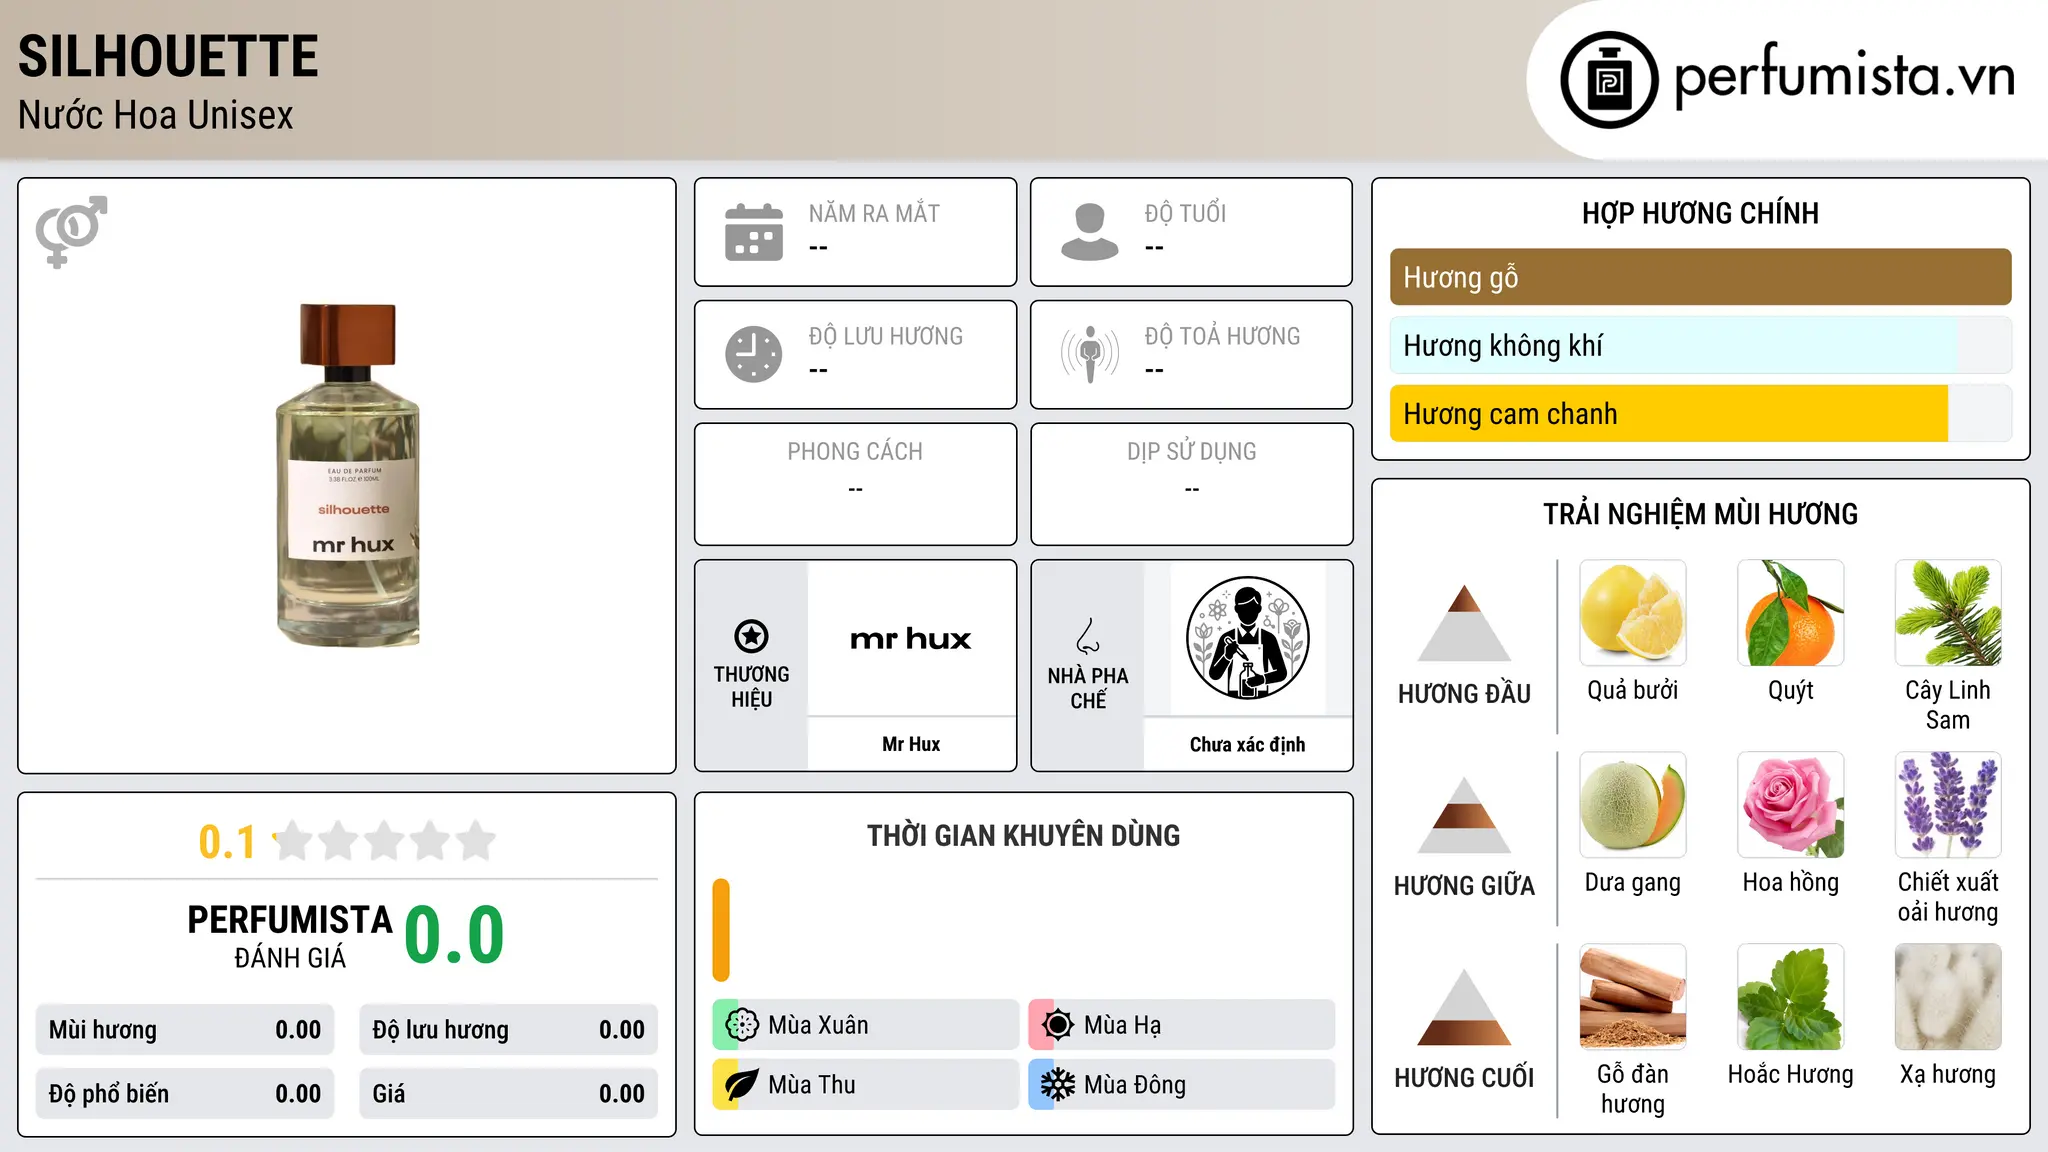Click the unisex gender symbol icon
2048x1152 pixels.
[71, 231]
